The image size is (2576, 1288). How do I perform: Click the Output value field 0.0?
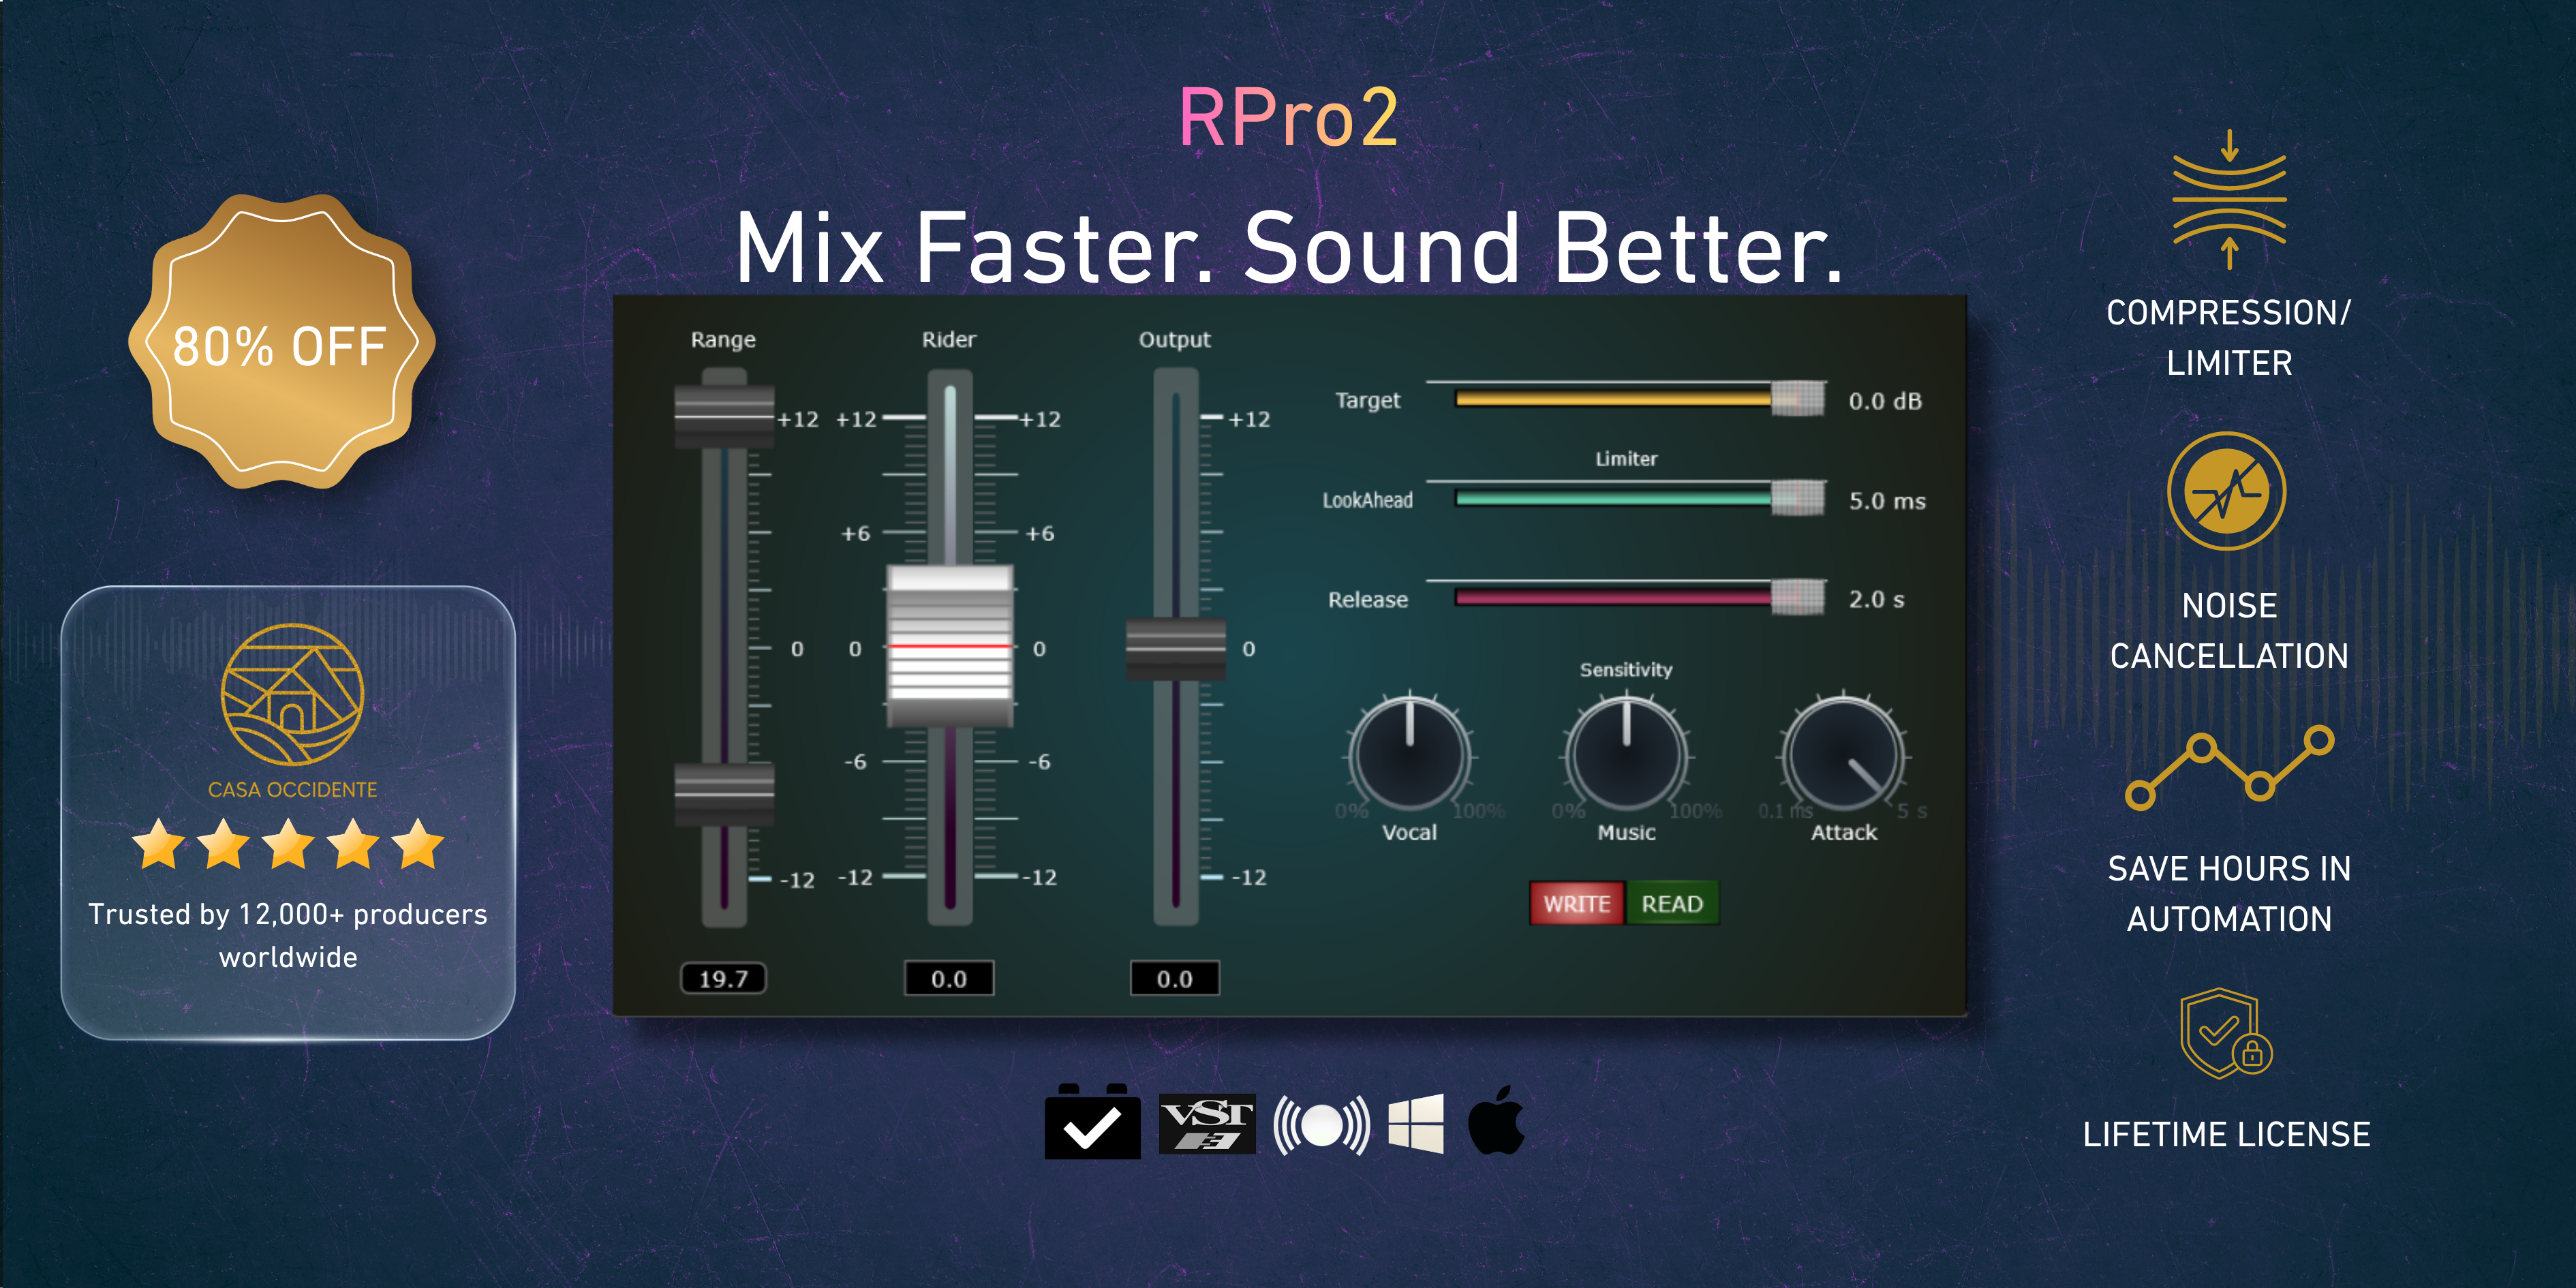[1175, 978]
